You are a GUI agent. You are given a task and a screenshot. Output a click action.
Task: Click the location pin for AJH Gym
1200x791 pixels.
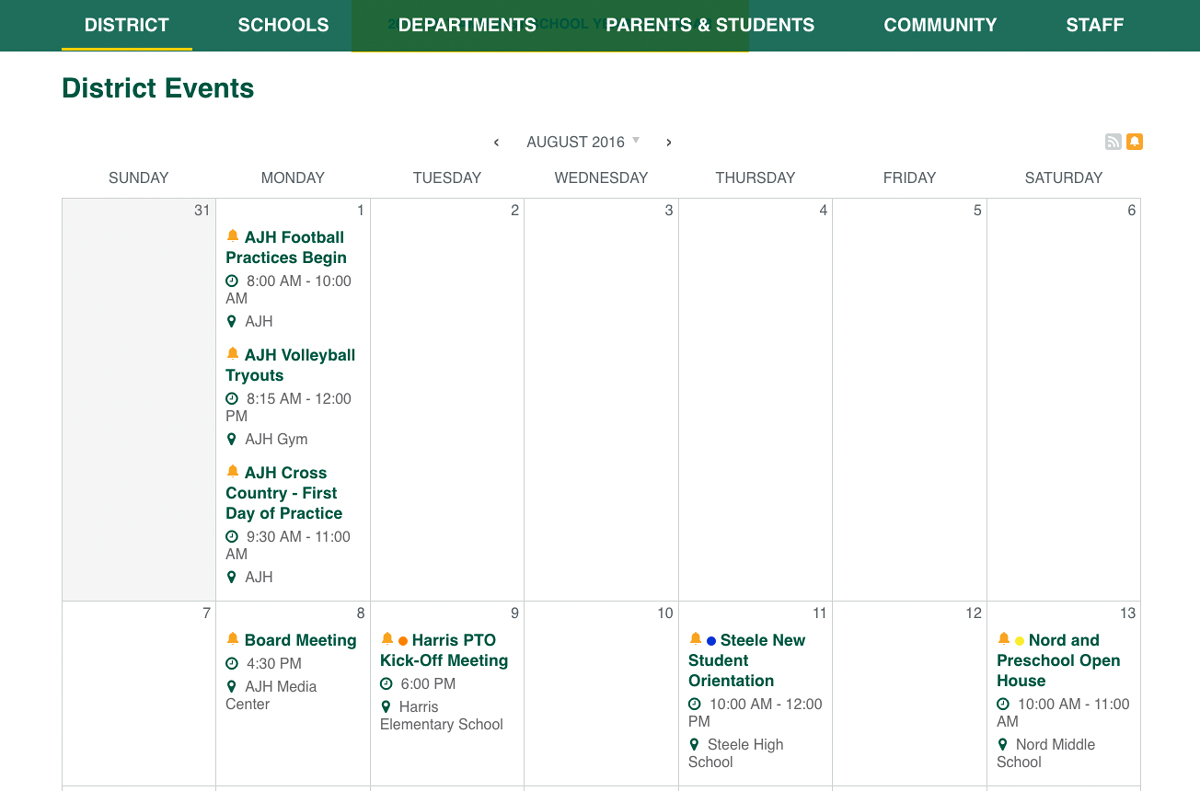[x=233, y=438]
